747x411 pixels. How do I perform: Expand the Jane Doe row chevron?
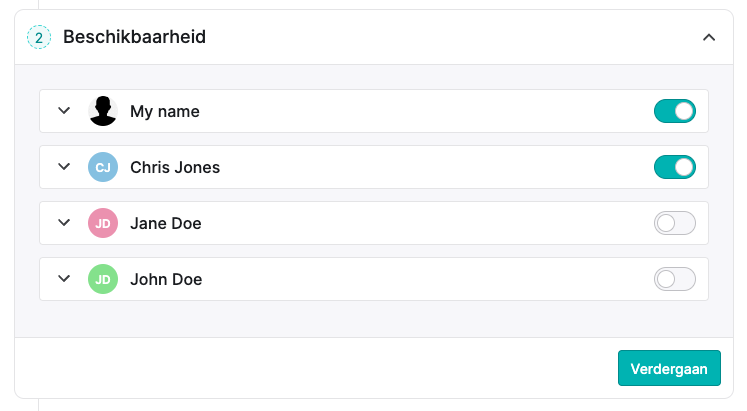coord(64,222)
